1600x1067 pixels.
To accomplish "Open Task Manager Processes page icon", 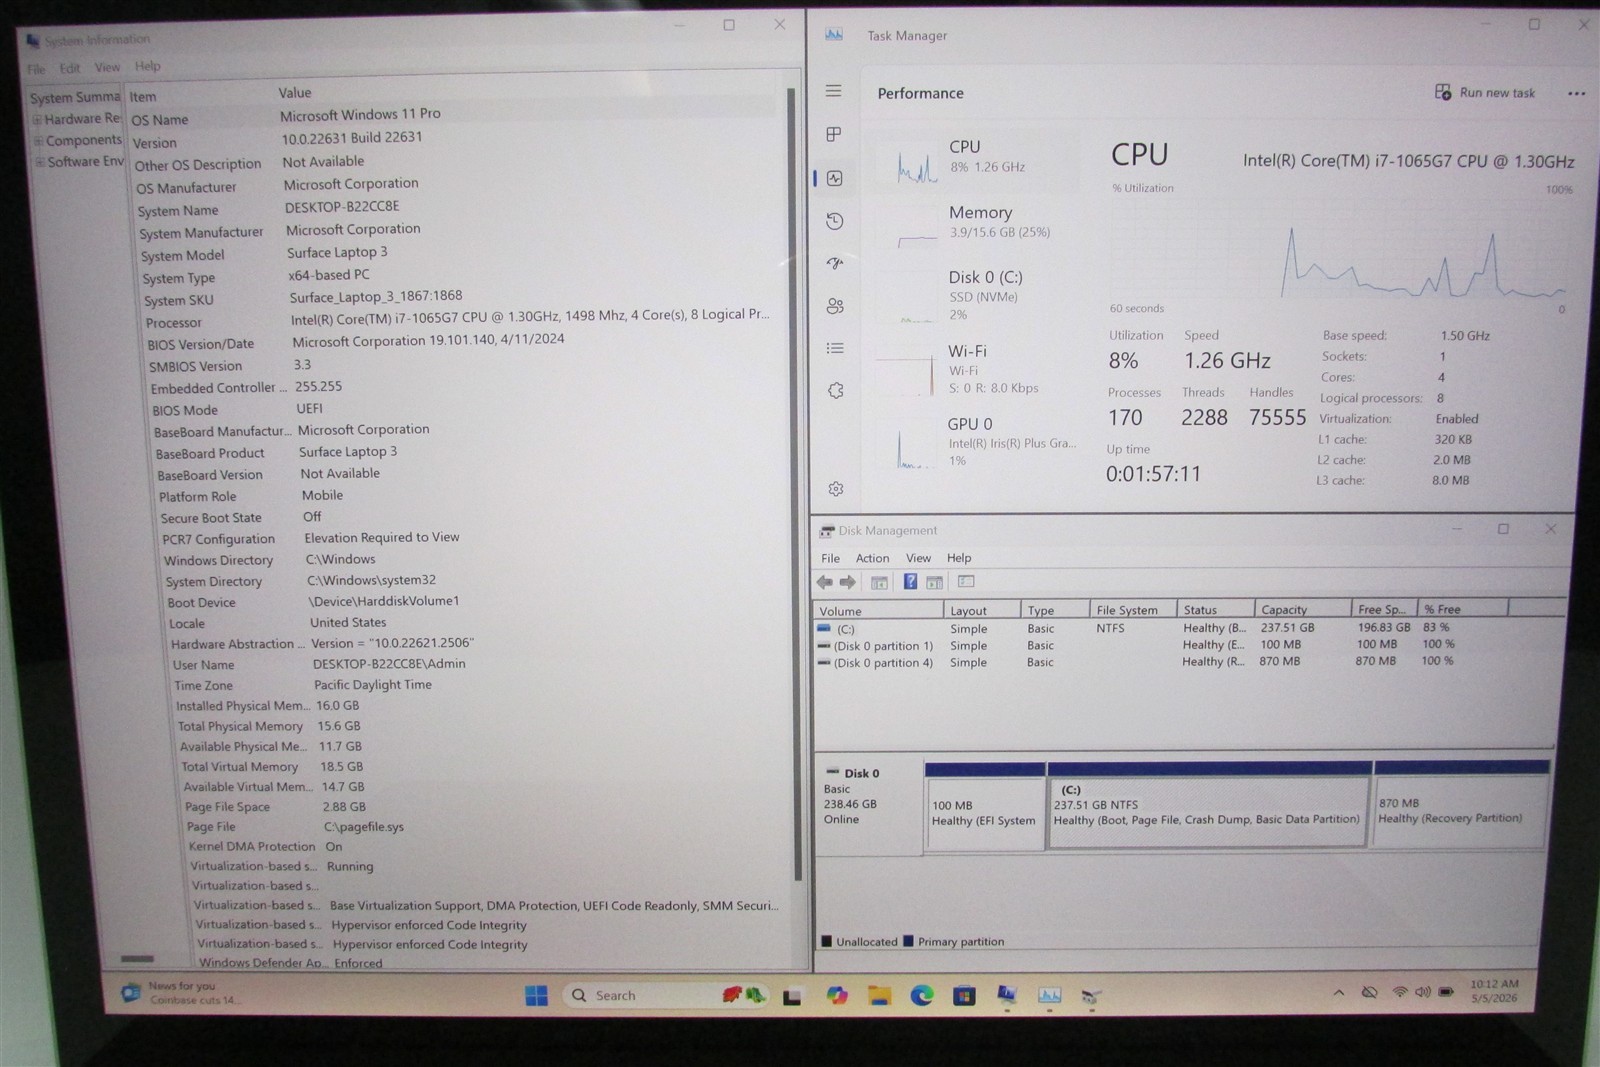I will [834, 134].
